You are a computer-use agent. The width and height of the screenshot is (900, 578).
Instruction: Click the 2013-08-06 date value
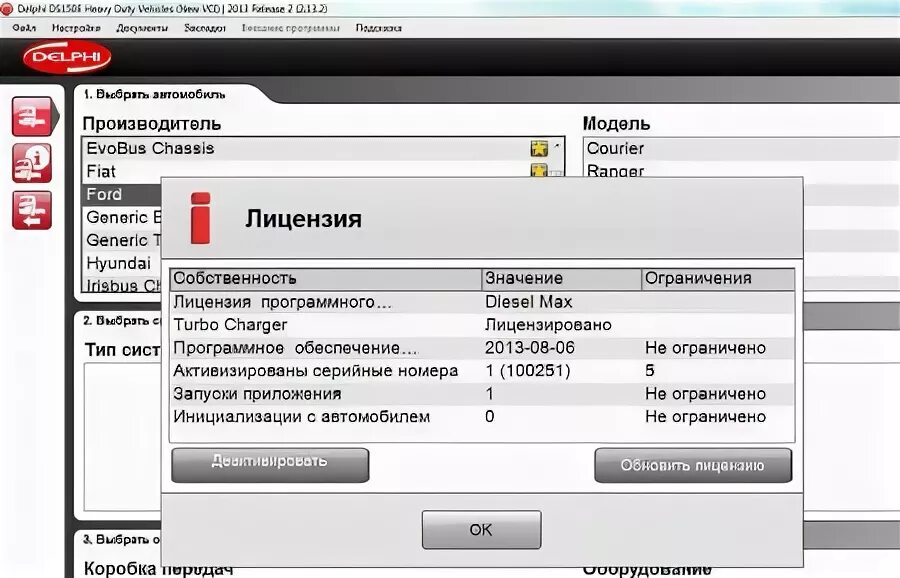point(530,348)
